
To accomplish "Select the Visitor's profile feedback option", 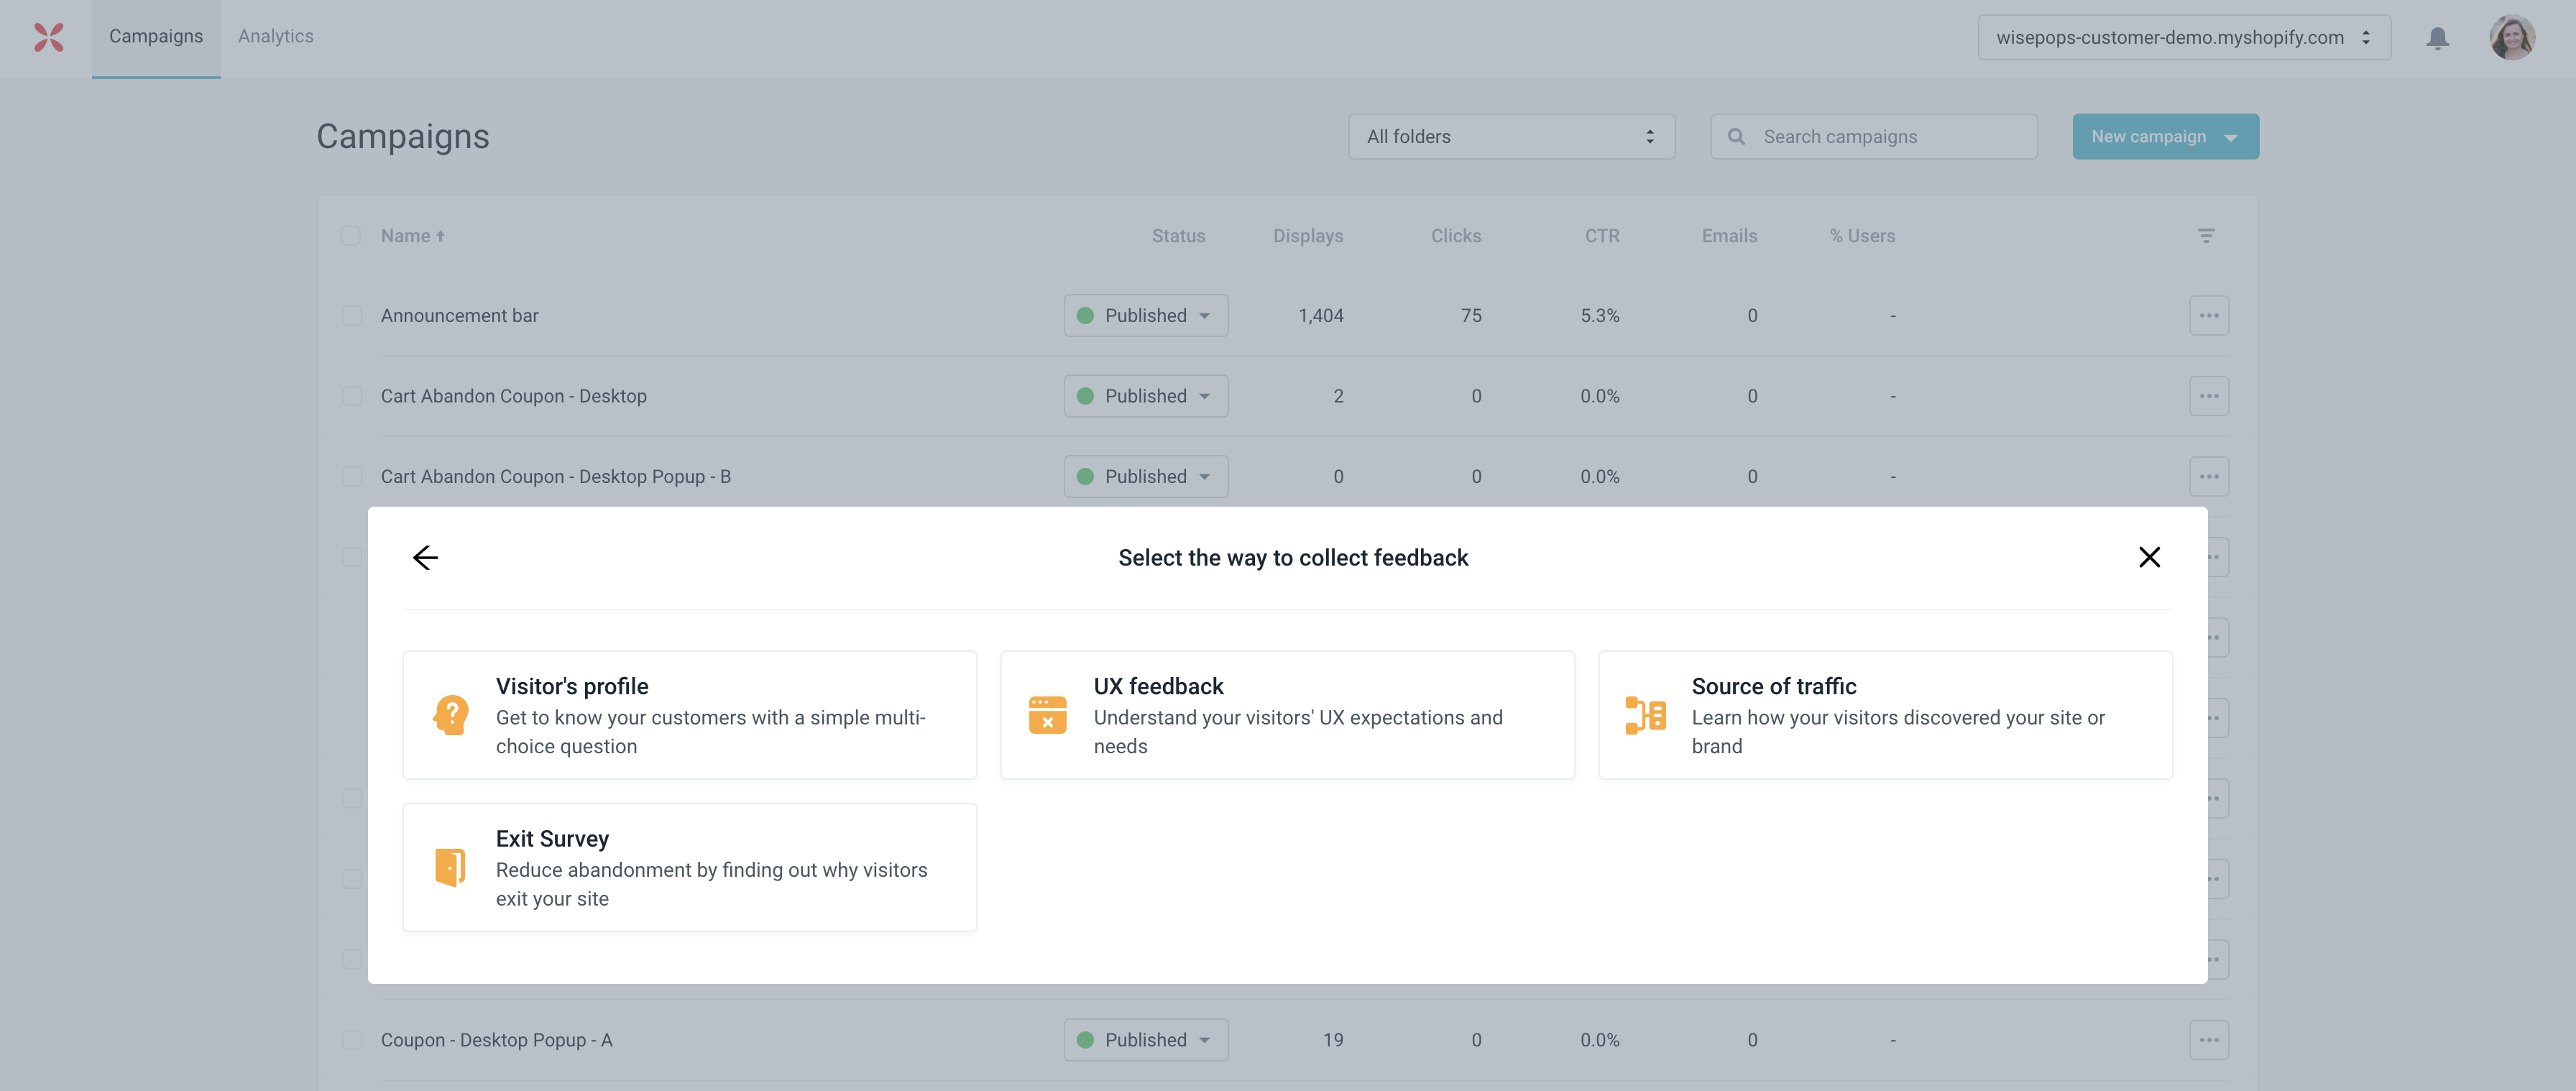I will click(689, 715).
